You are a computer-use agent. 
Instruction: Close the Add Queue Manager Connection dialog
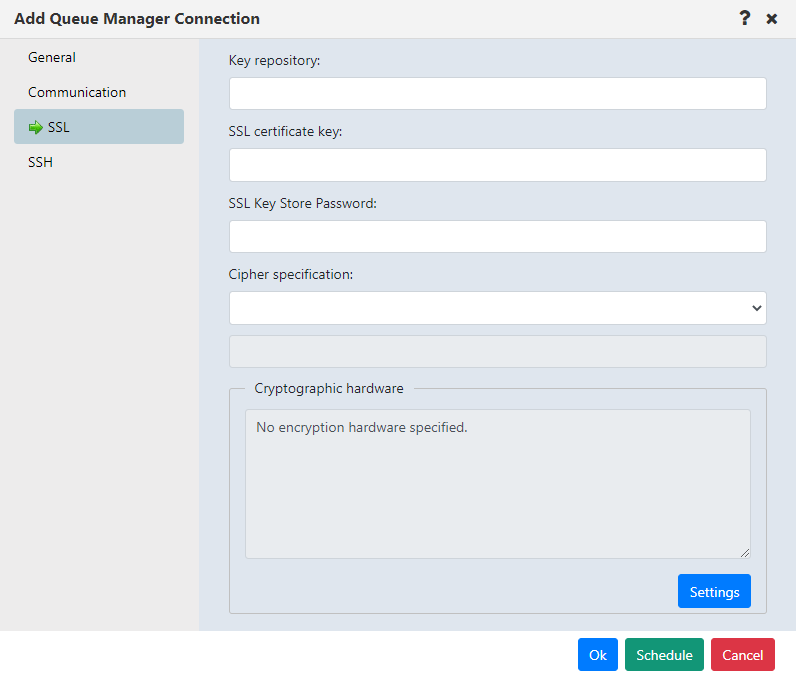click(x=772, y=19)
